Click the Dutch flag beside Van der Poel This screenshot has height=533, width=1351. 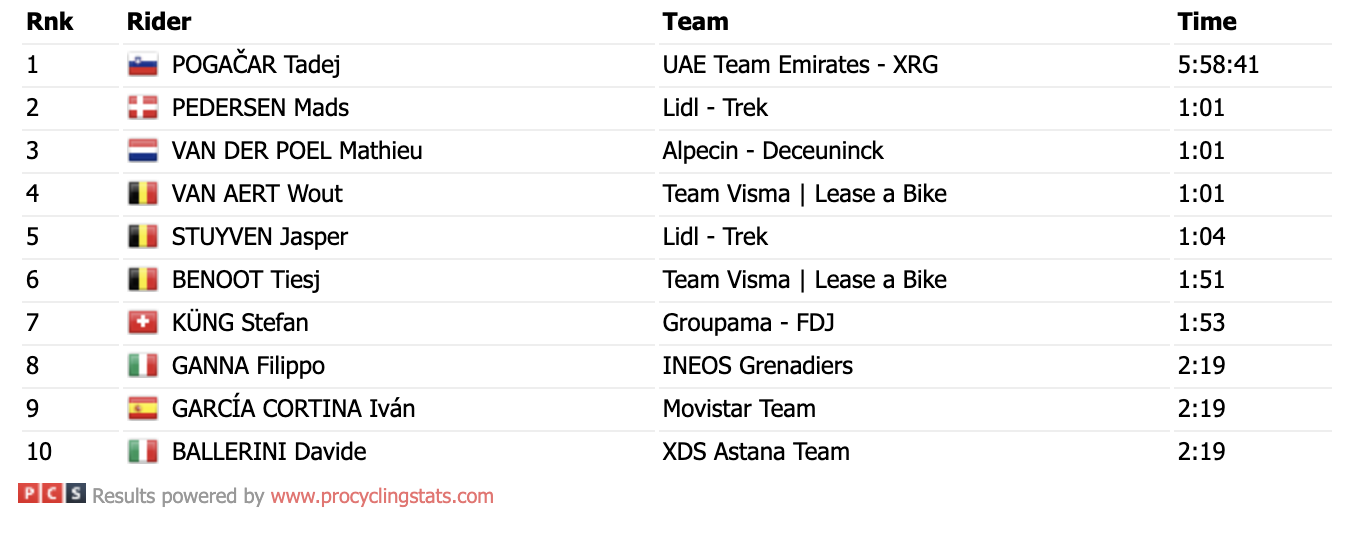(143, 151)
